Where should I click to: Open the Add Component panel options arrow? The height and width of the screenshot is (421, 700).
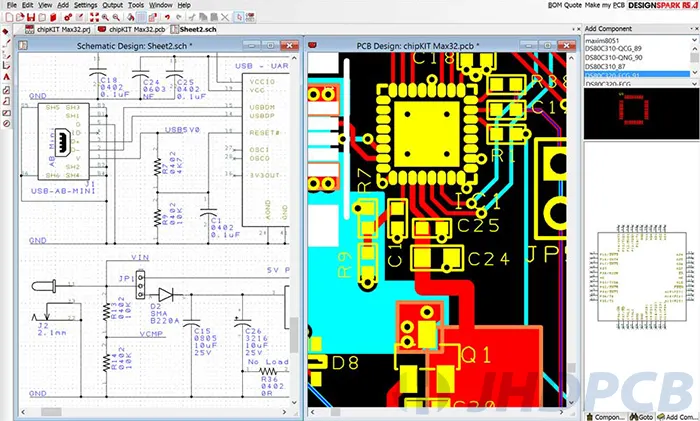[691, 29]
